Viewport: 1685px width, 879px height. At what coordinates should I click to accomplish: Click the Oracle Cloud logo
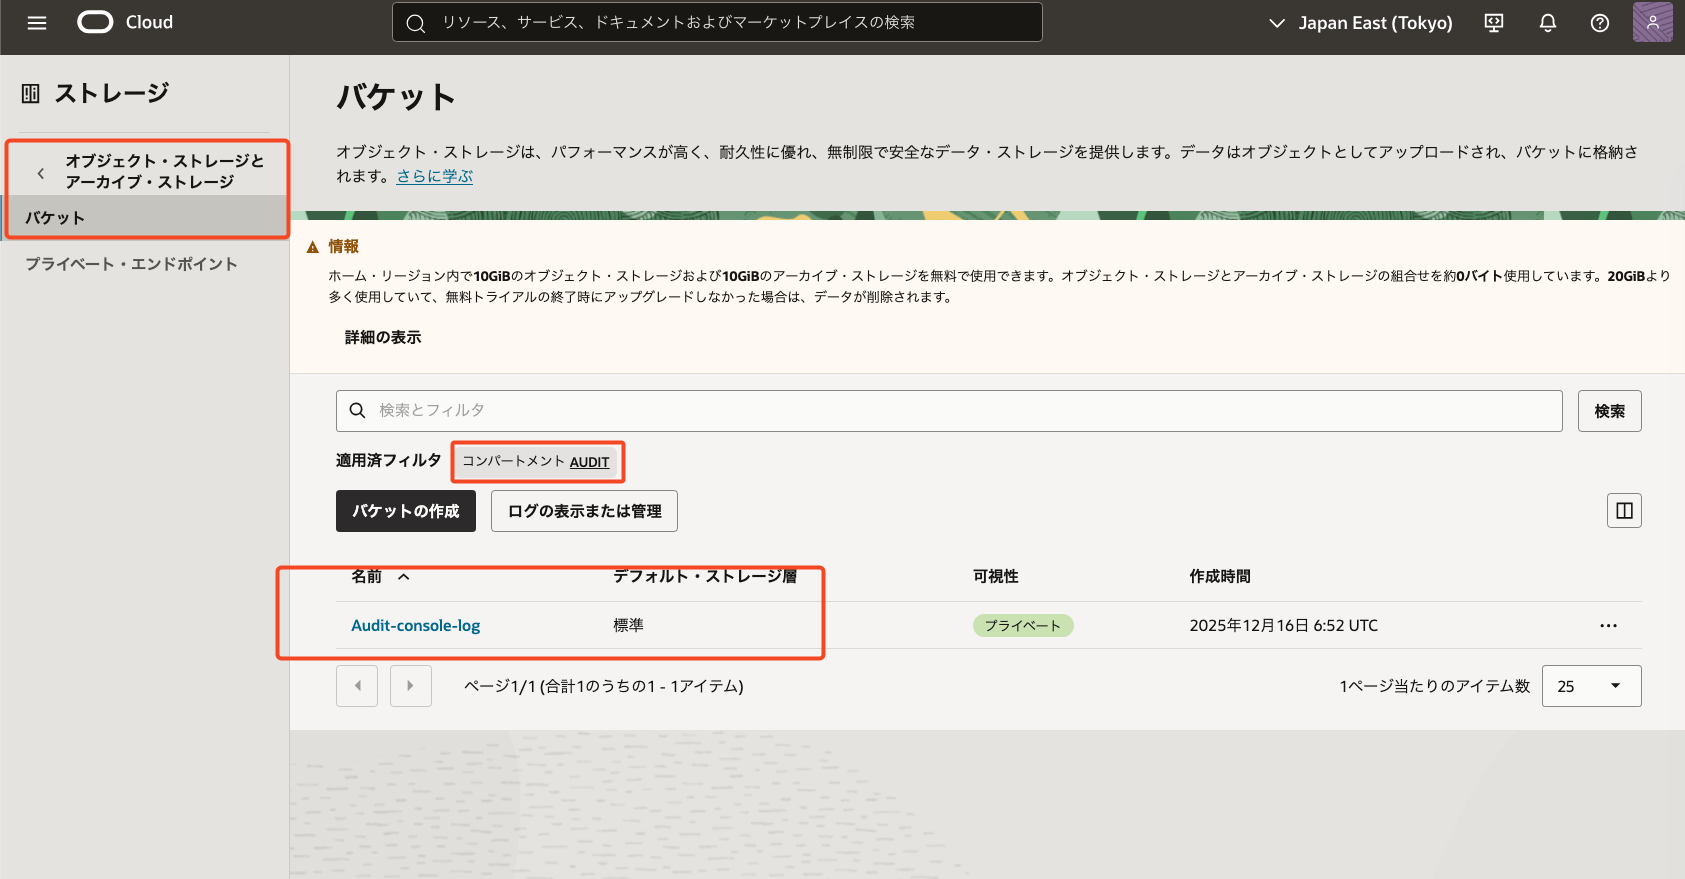tap(96, 22)
